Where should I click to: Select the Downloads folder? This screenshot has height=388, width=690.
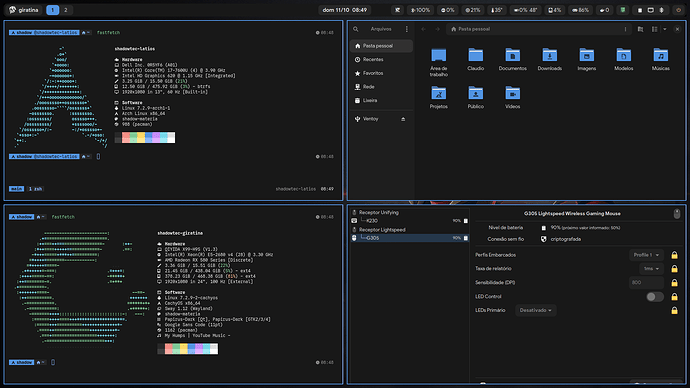pyautogui.click(x=550, y=59)
